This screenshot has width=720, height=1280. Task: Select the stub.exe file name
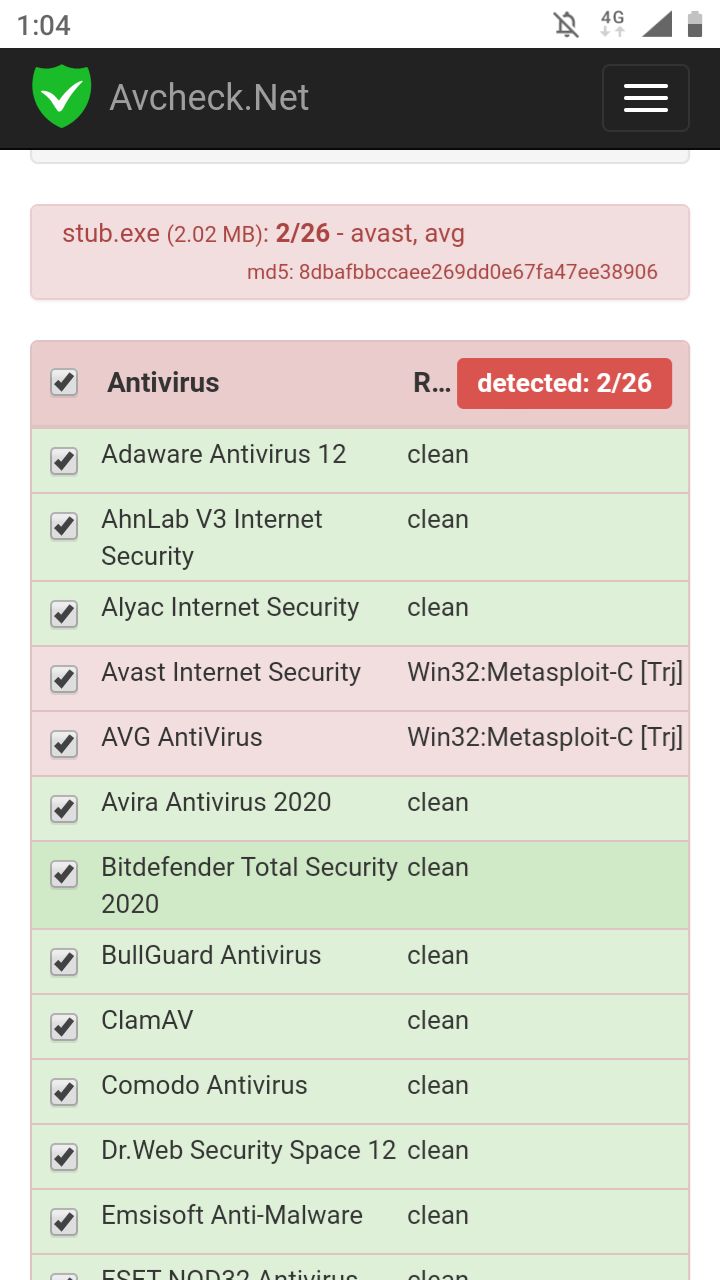111,234
